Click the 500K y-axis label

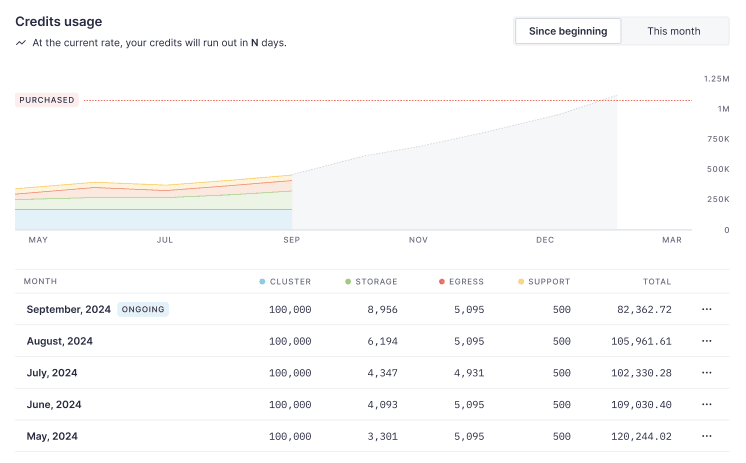click(x=718, y=169)
